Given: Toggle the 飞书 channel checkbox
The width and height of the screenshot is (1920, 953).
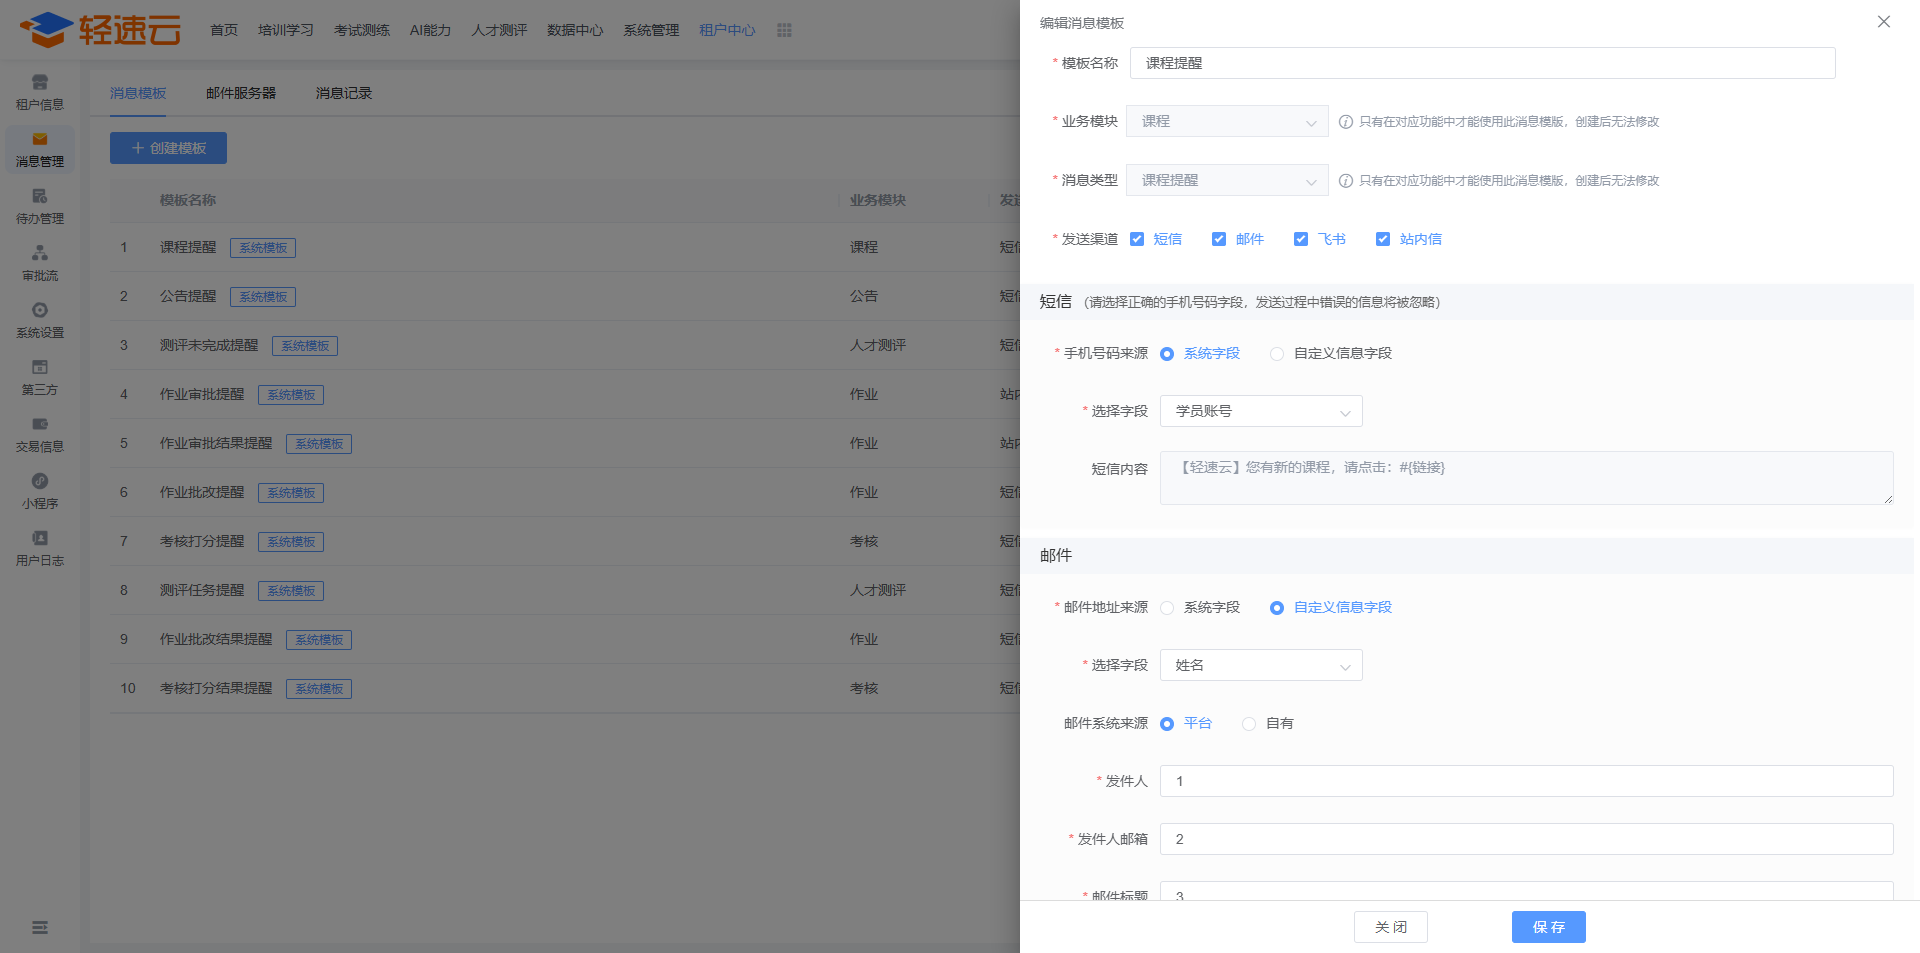Looking at the screenshot, I should click(1301, 239).
